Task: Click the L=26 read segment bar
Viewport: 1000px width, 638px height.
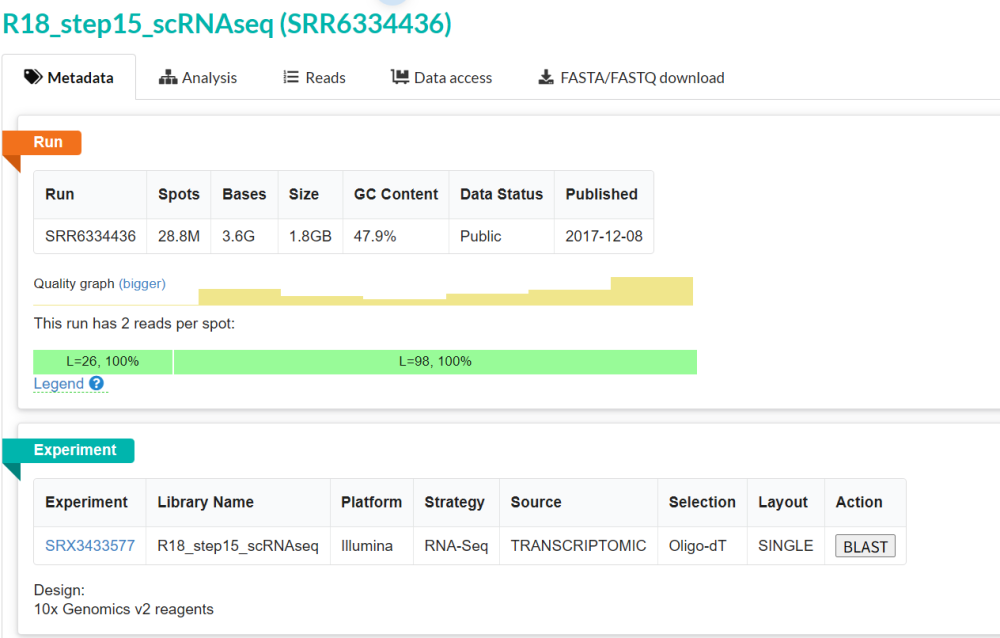Action: pyautogui.click(x=102, y=361)
